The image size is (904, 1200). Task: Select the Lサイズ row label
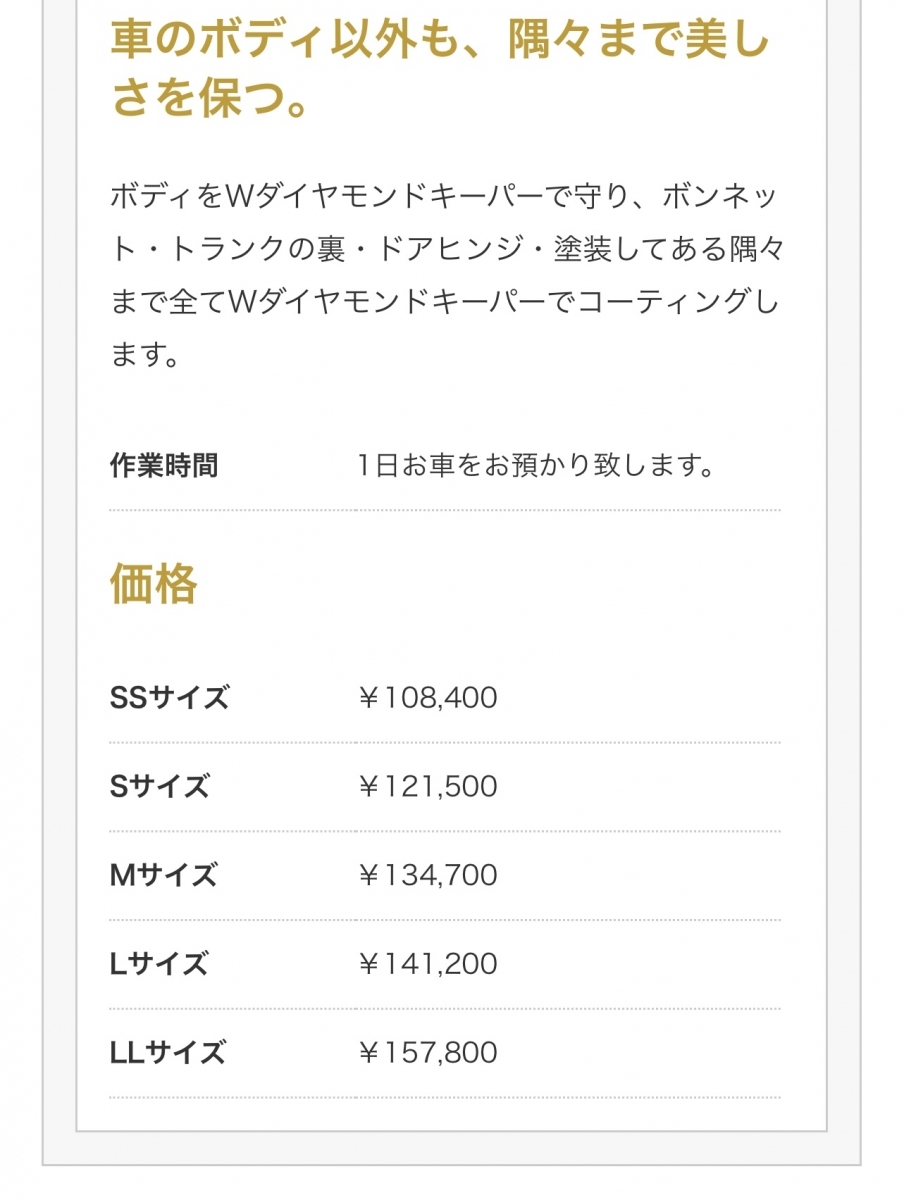(x=159, y=965)
